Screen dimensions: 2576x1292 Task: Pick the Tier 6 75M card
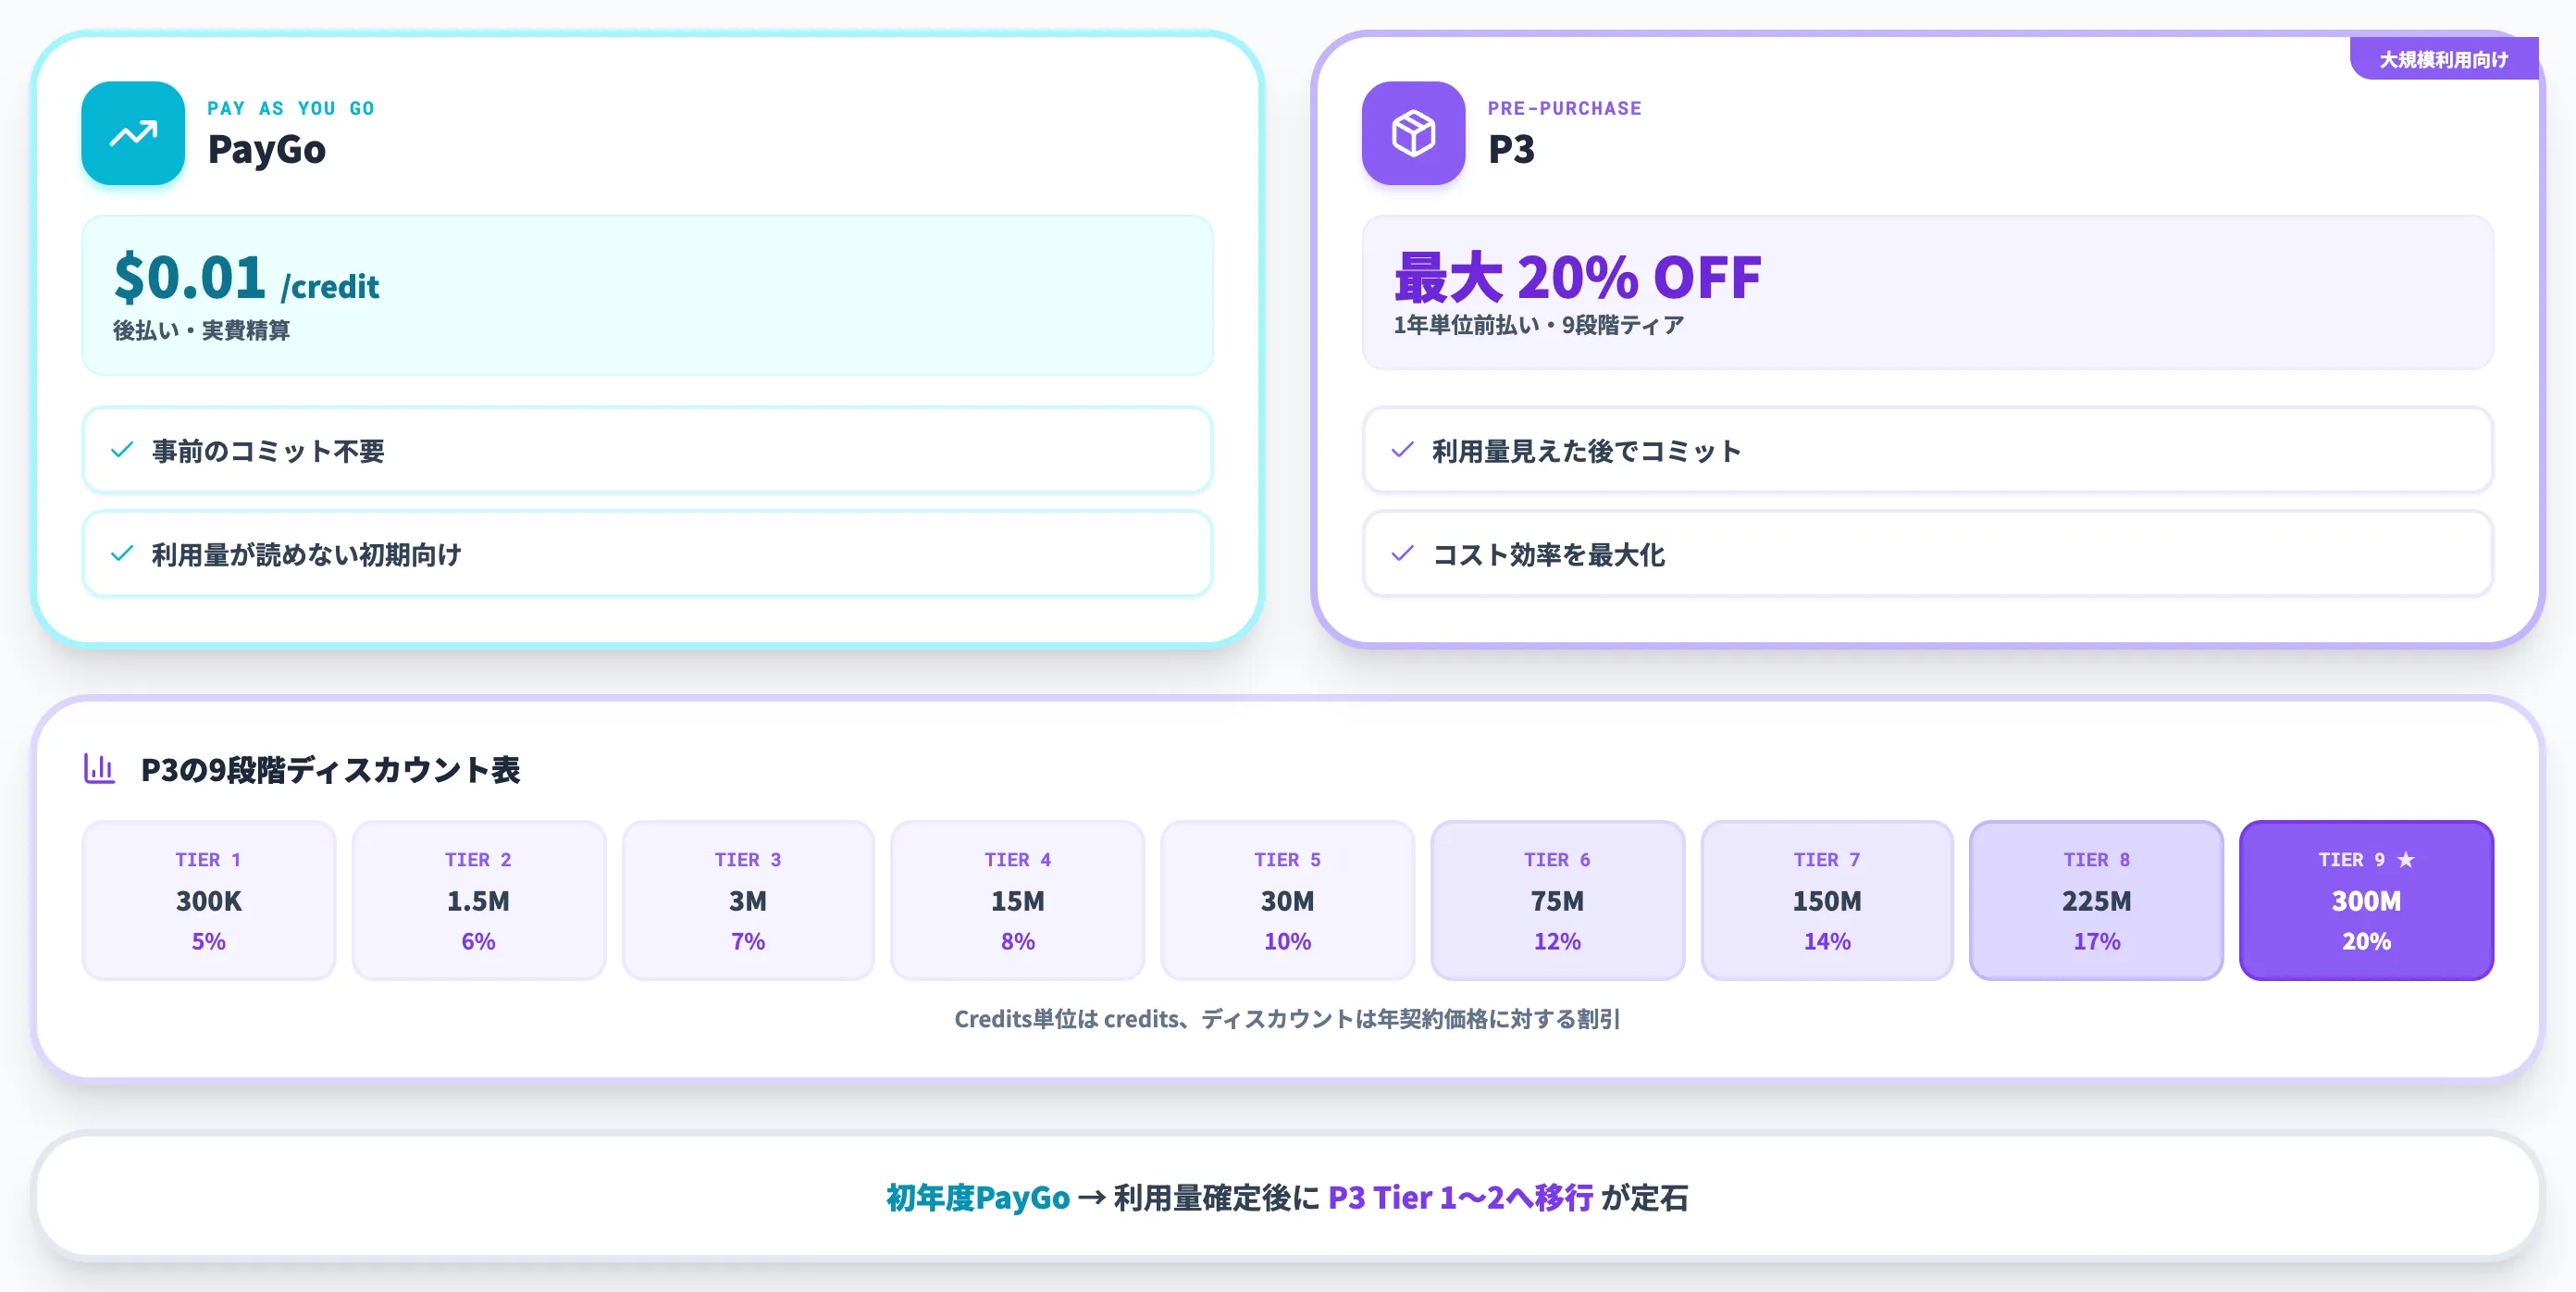[x=1558, y=900]
